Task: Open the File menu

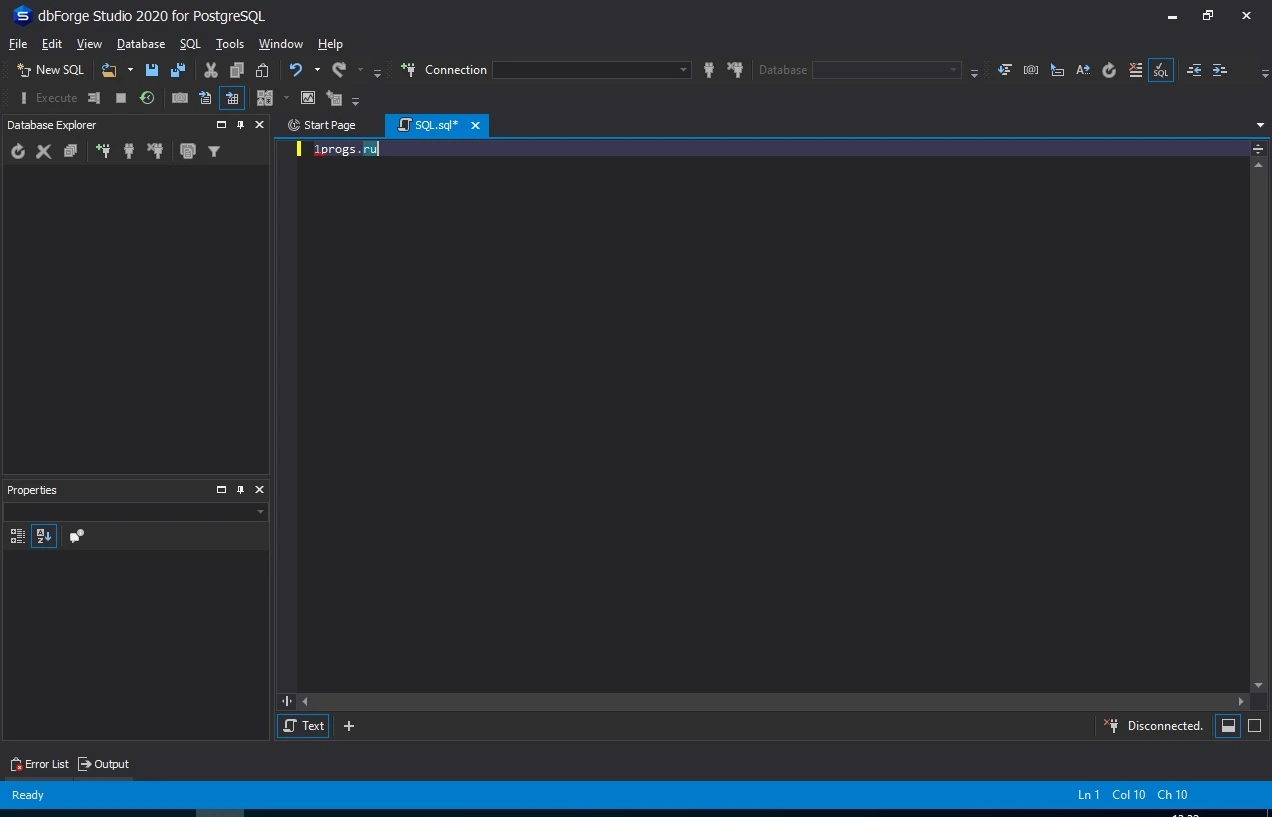Action: click(18, 44)
